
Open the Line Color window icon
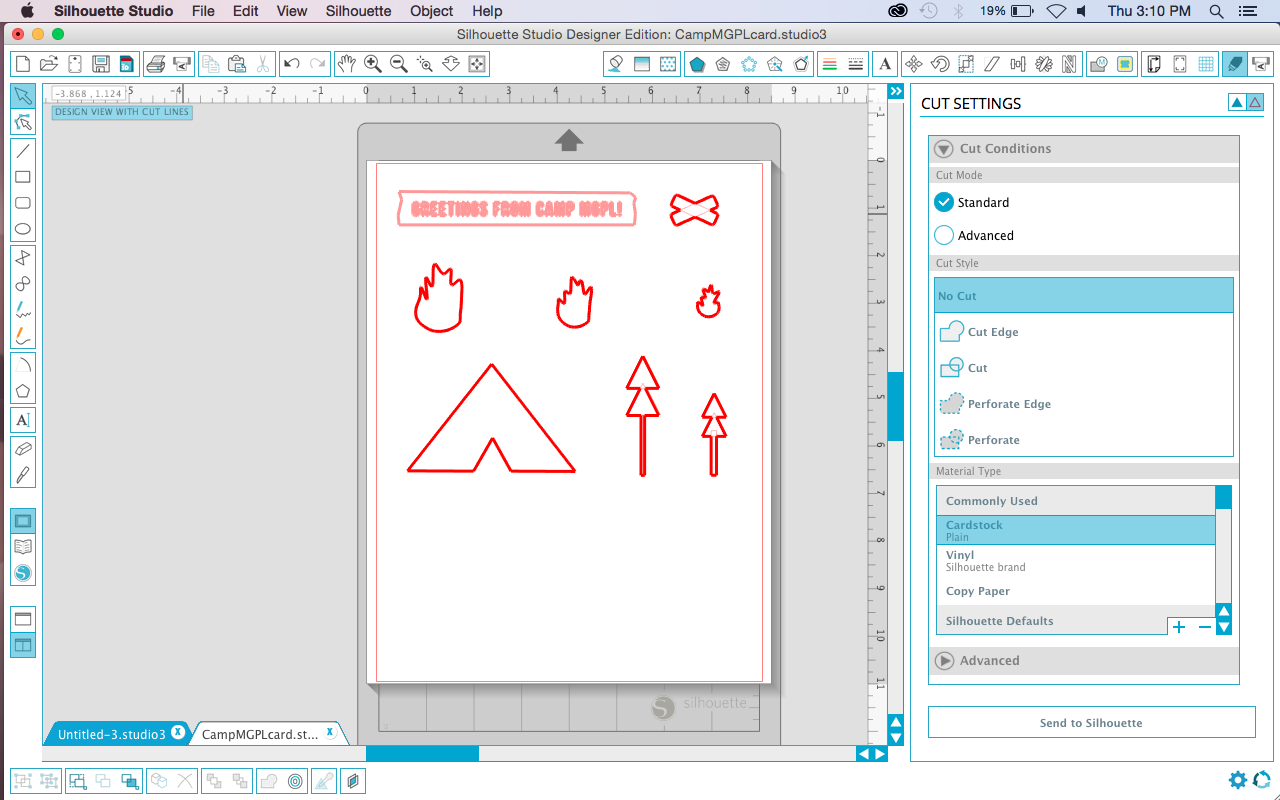click(829, 64)
